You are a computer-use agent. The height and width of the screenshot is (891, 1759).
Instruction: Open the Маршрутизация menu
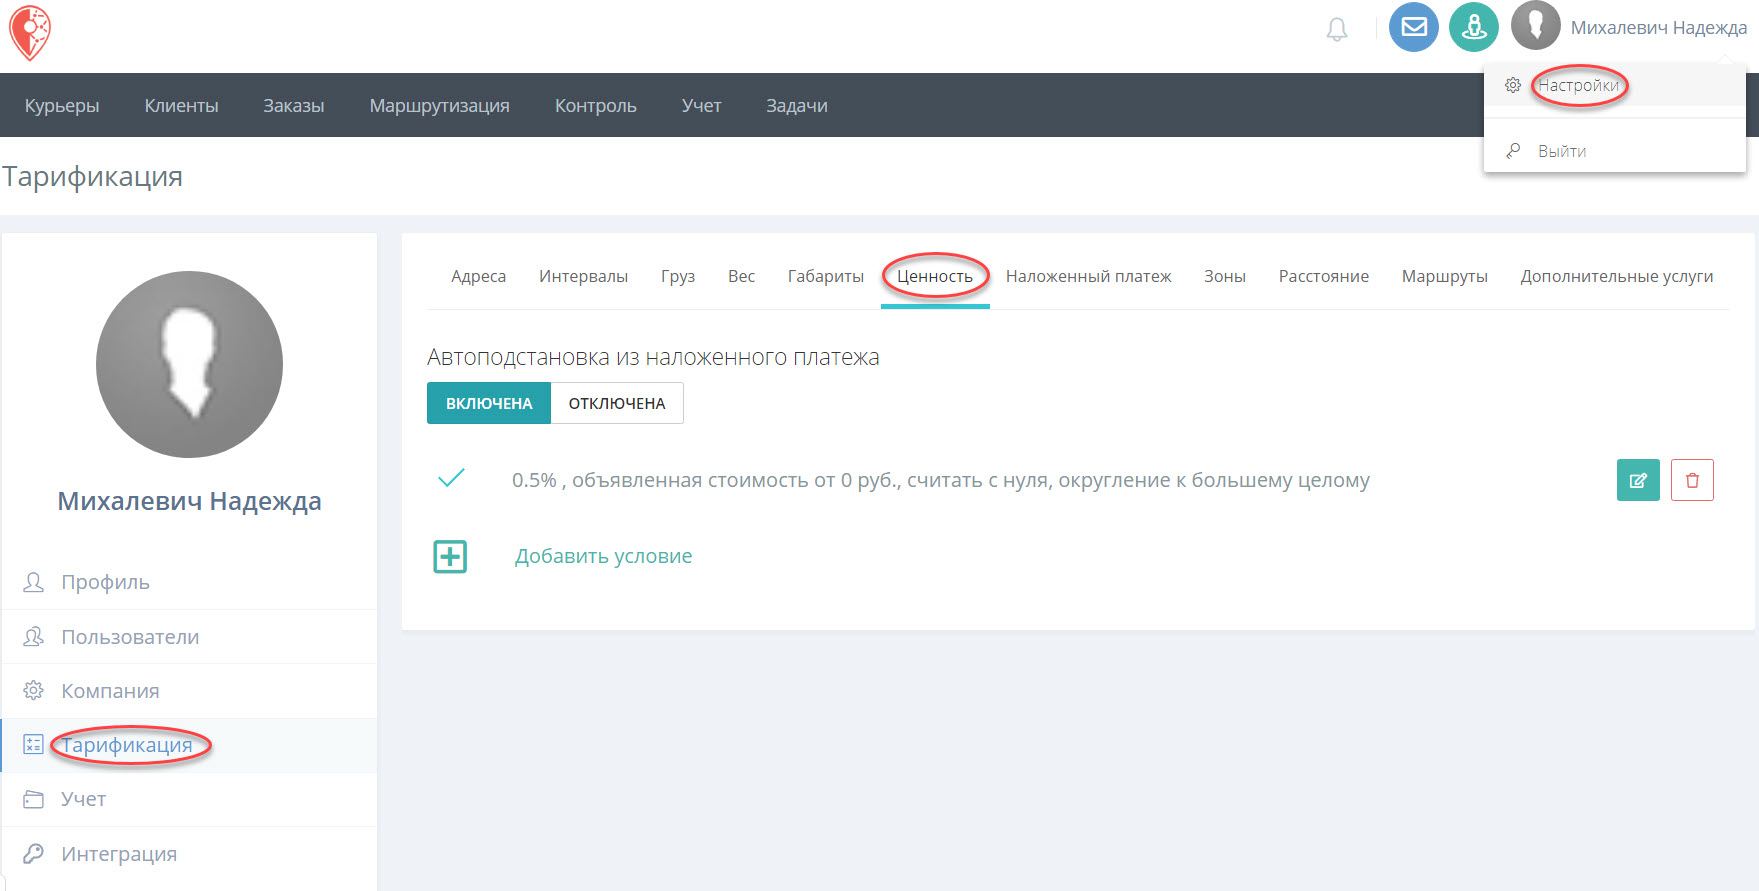440,105
